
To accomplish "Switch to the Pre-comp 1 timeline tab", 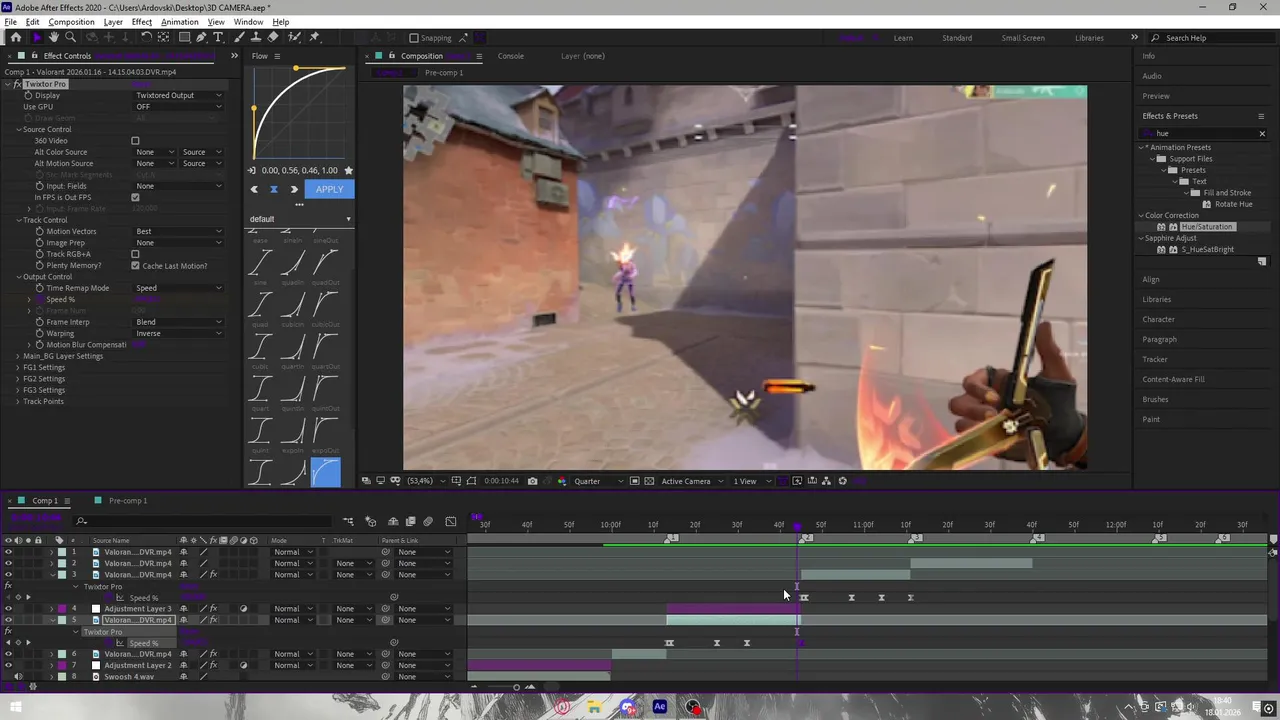I will point(127,501).
